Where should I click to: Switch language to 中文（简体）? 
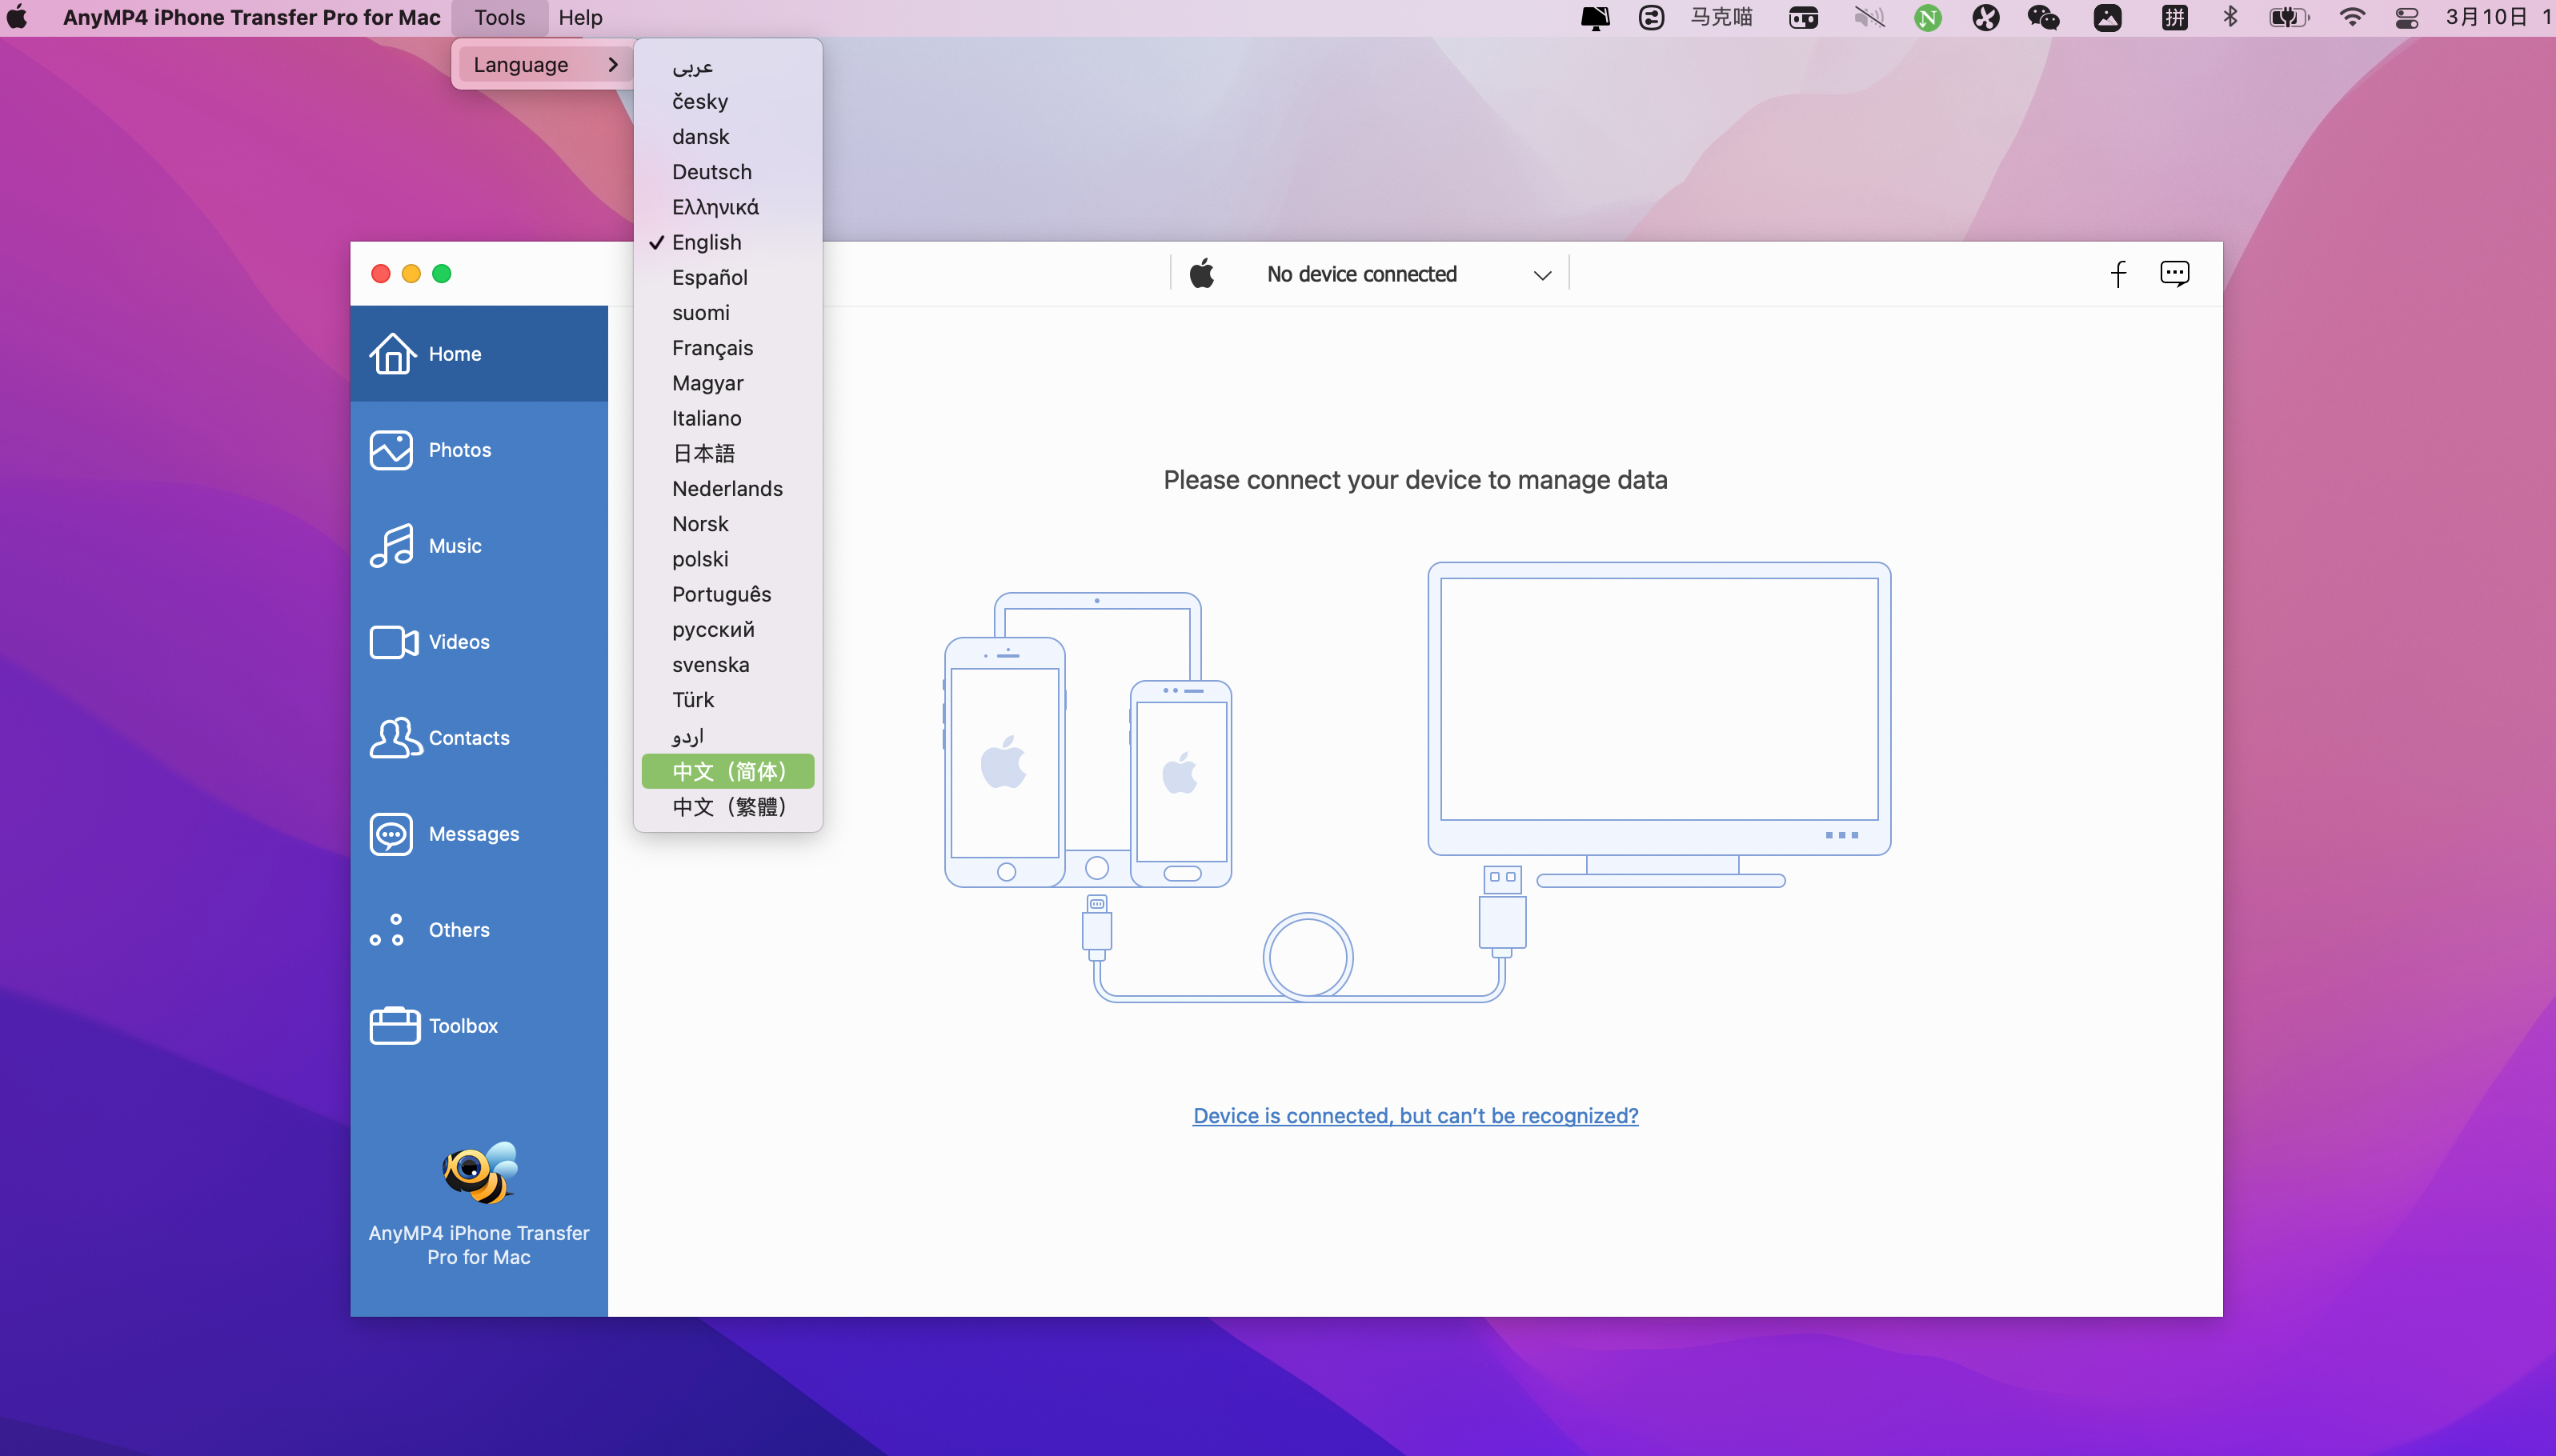(x=728, y=771)
